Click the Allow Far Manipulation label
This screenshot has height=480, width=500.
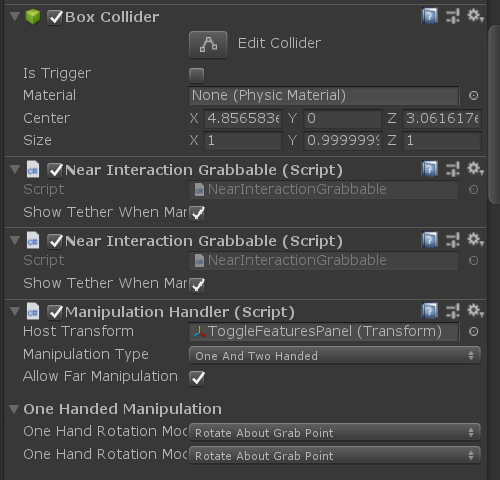tap(100, 376)
